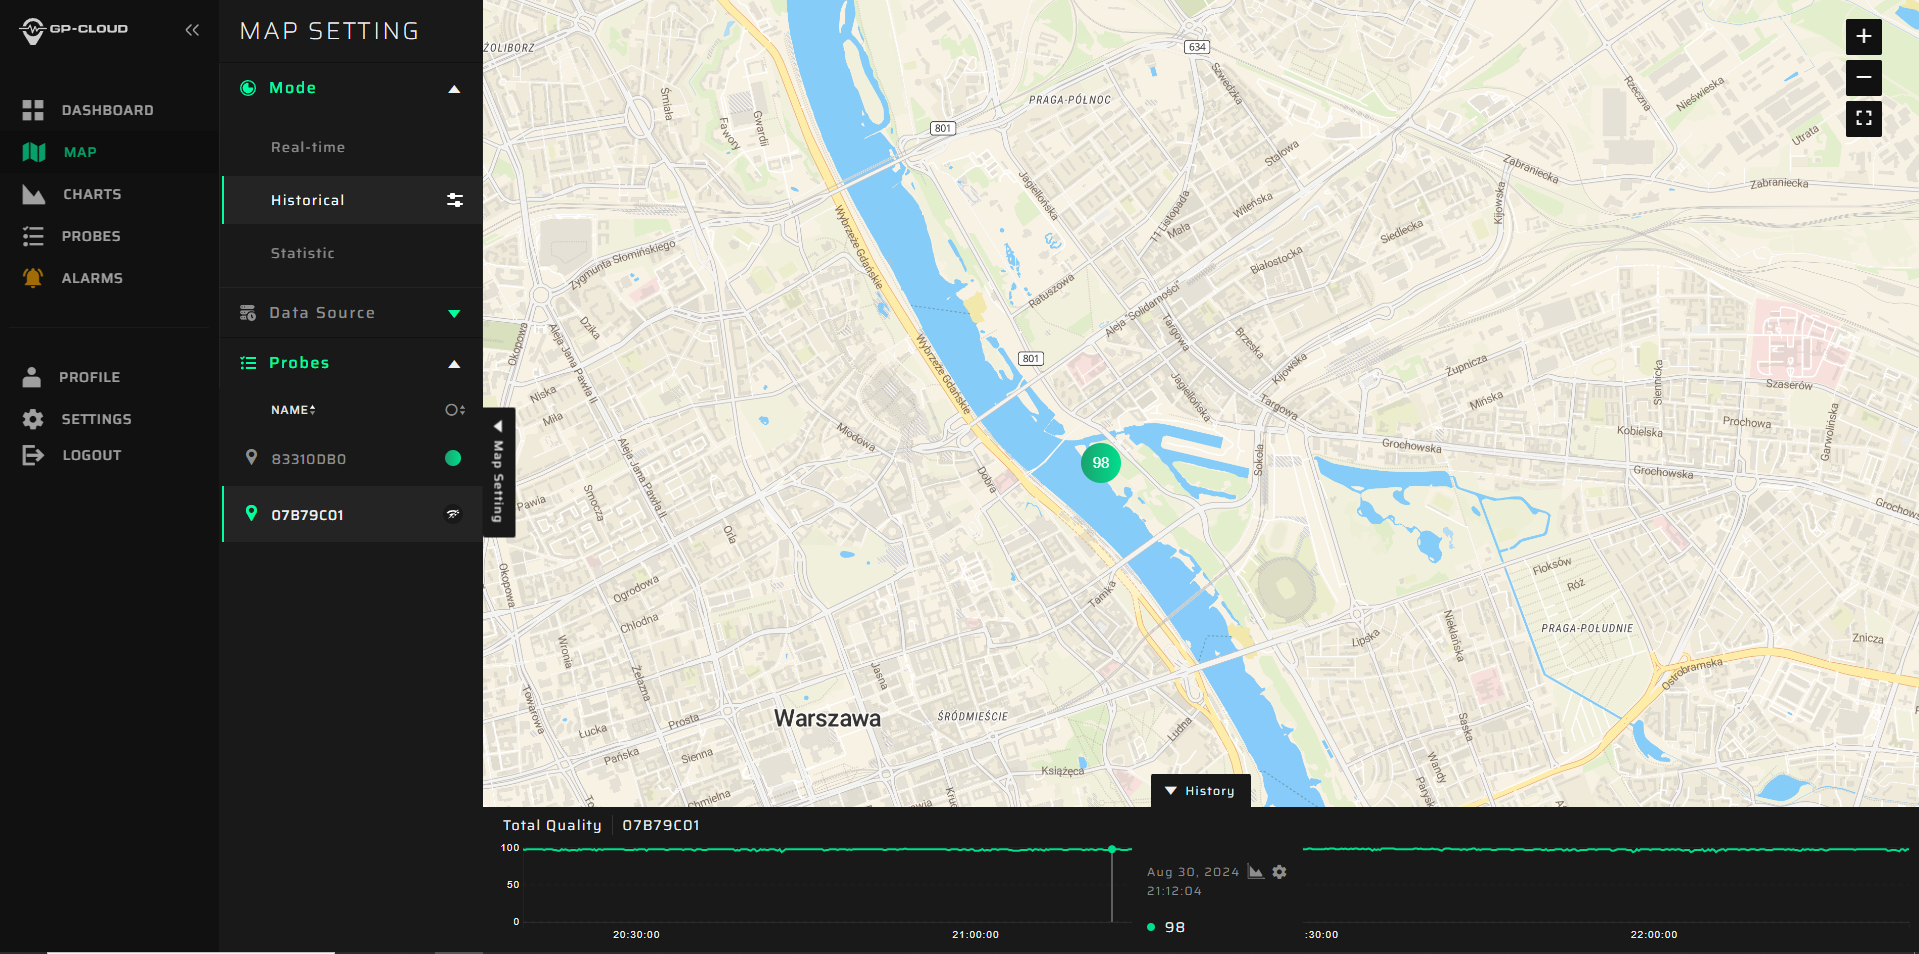This screenshot has width=1919, height=954.
Task: Sort the probe list by NAME
Action: [x=293, y=410]
